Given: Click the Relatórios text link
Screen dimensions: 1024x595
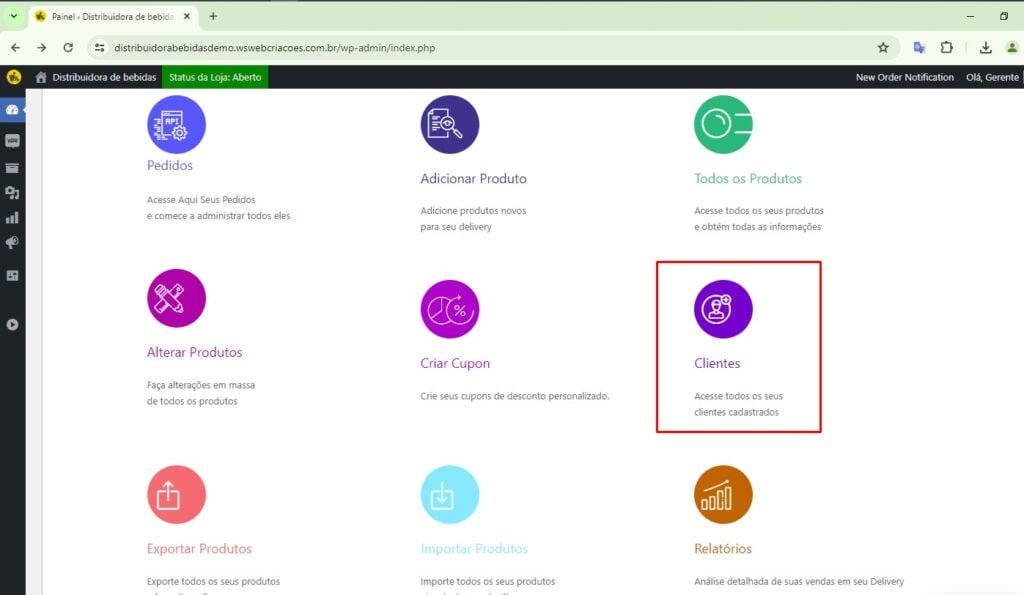Looking at the screenshot, I should 722,548.
